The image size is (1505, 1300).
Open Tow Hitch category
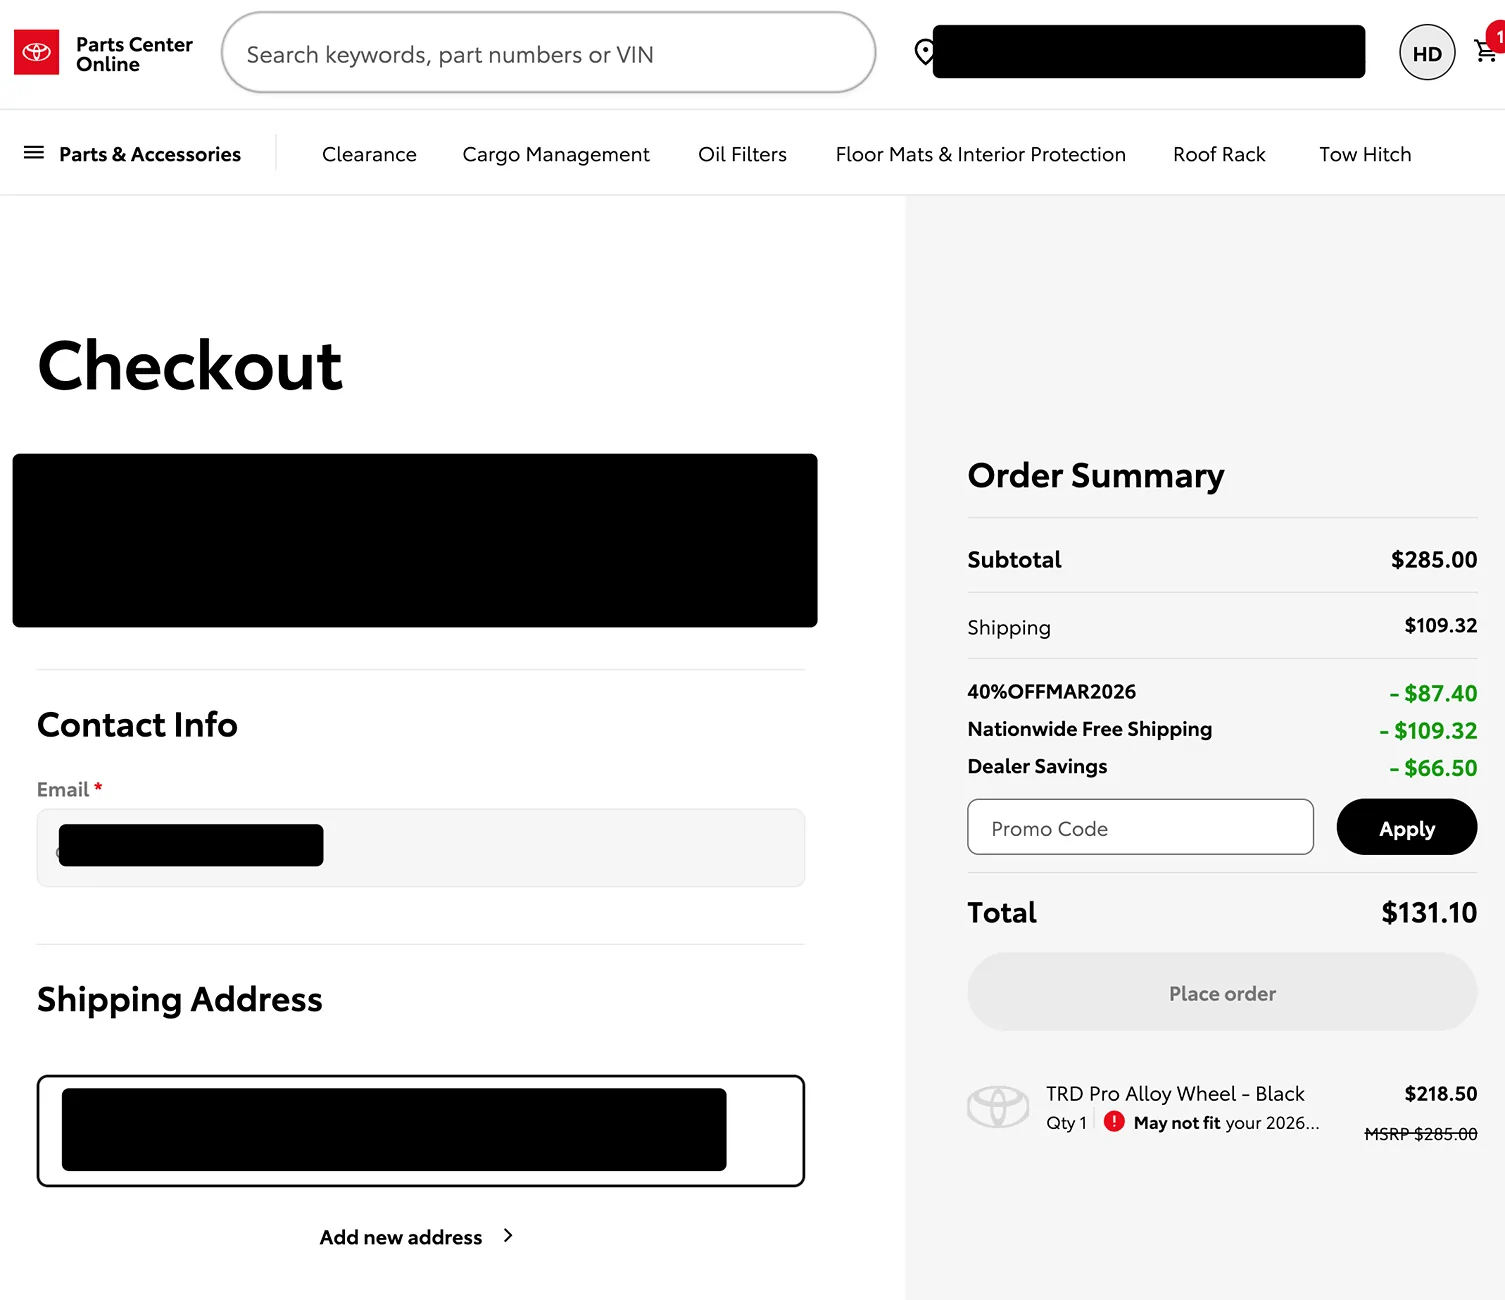[x=1365, y=154]
